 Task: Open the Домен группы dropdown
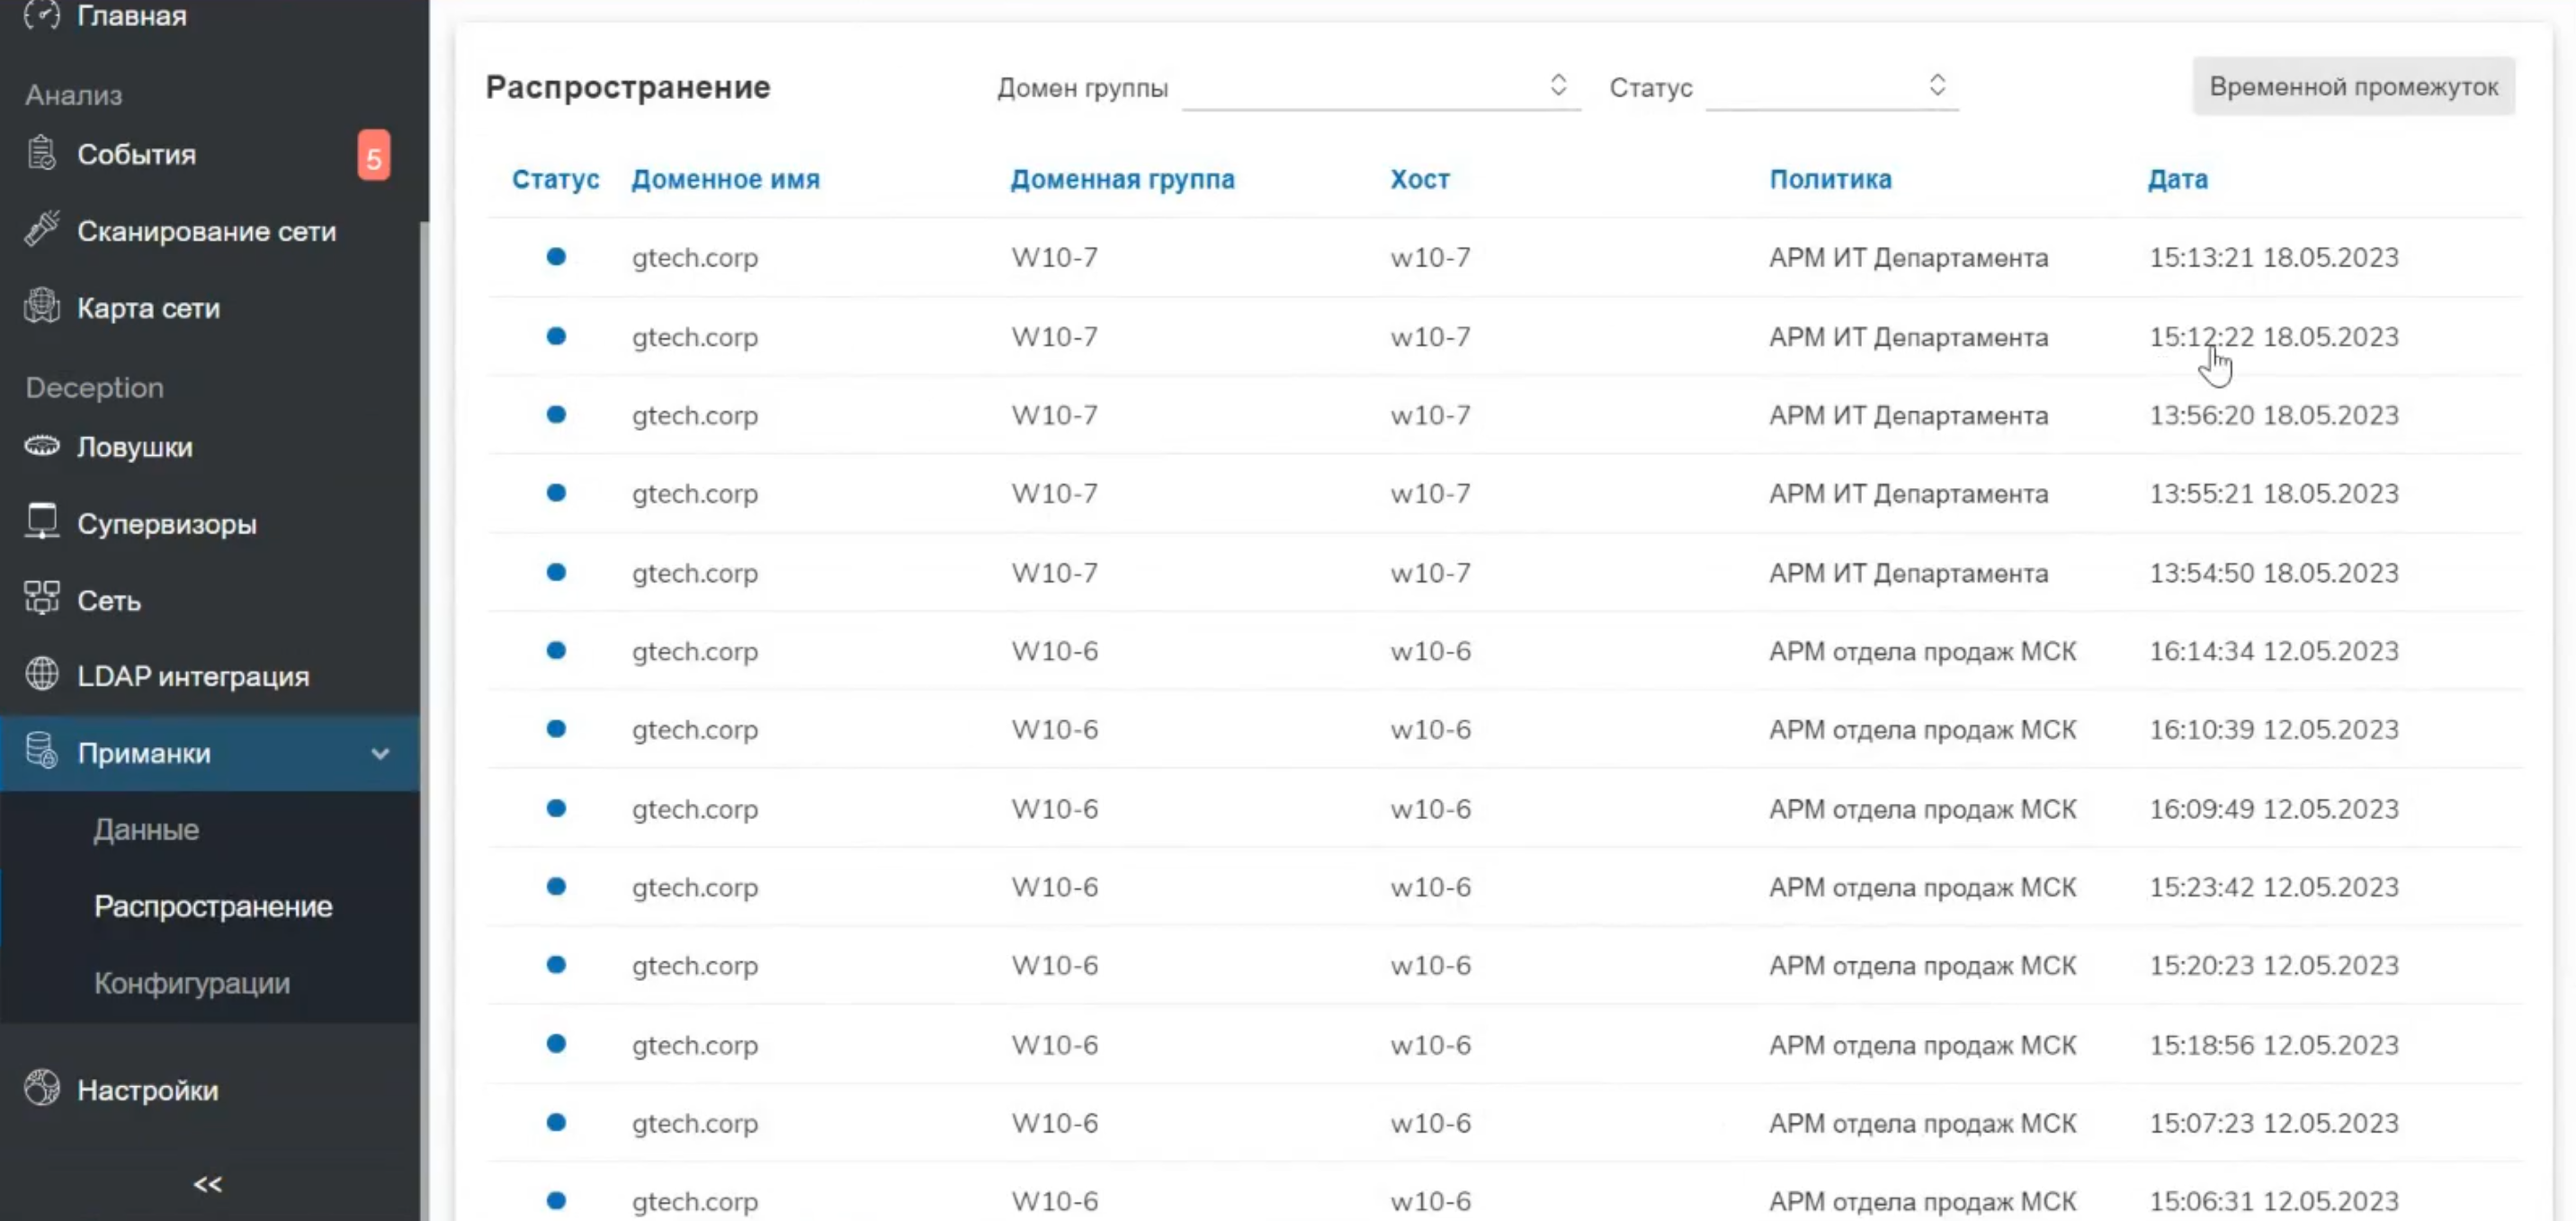coord(1380,88)
